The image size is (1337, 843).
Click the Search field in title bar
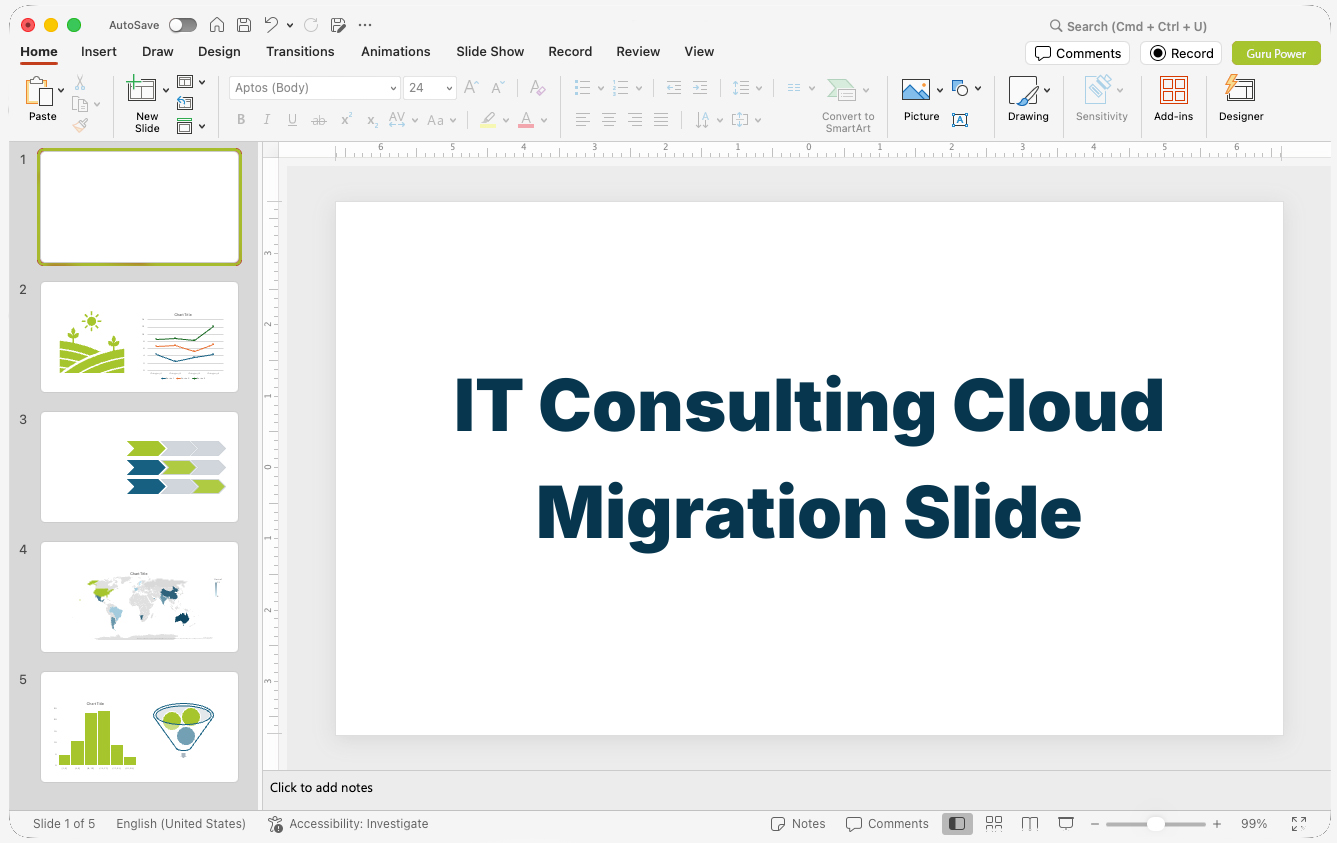(x=1128, y=26)
